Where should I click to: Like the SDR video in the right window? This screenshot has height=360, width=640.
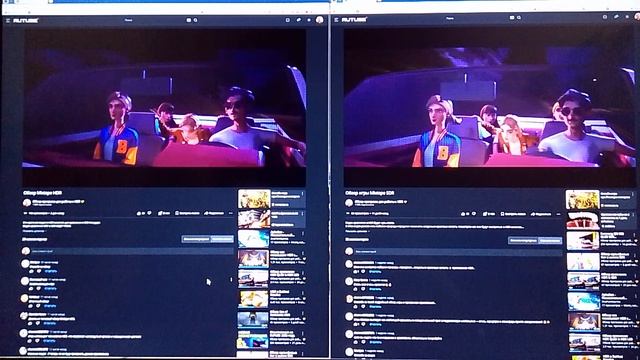point(464,213)
